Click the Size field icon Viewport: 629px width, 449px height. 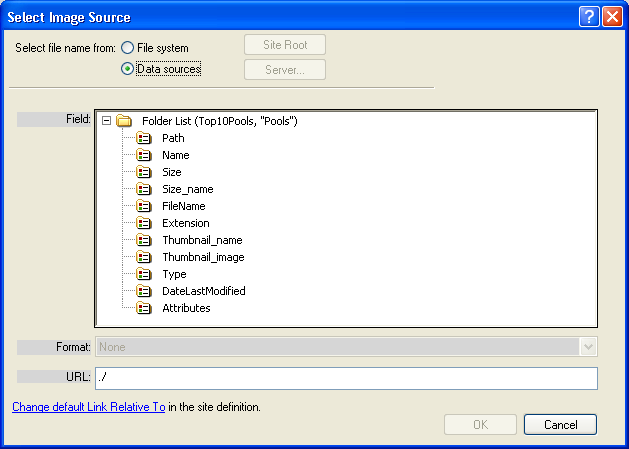(144, 172)
